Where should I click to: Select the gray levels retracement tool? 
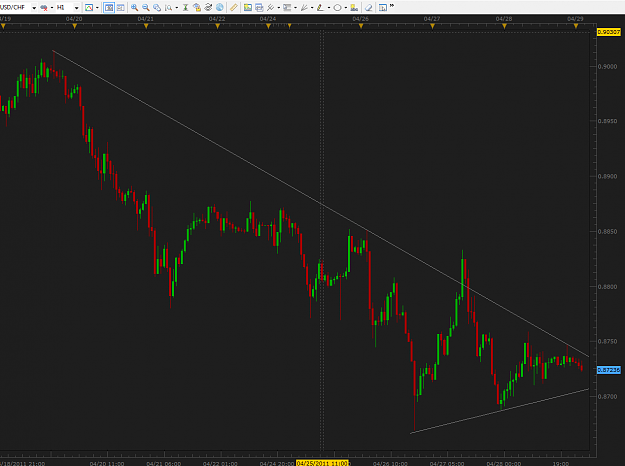click(287, 8)
